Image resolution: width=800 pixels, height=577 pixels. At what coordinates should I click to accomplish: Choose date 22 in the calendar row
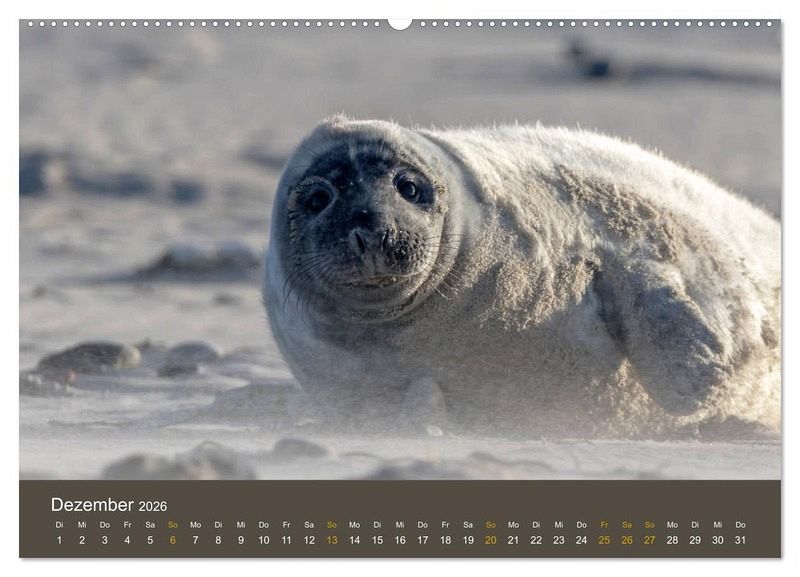pyautogui.click(x=536, y=540)
